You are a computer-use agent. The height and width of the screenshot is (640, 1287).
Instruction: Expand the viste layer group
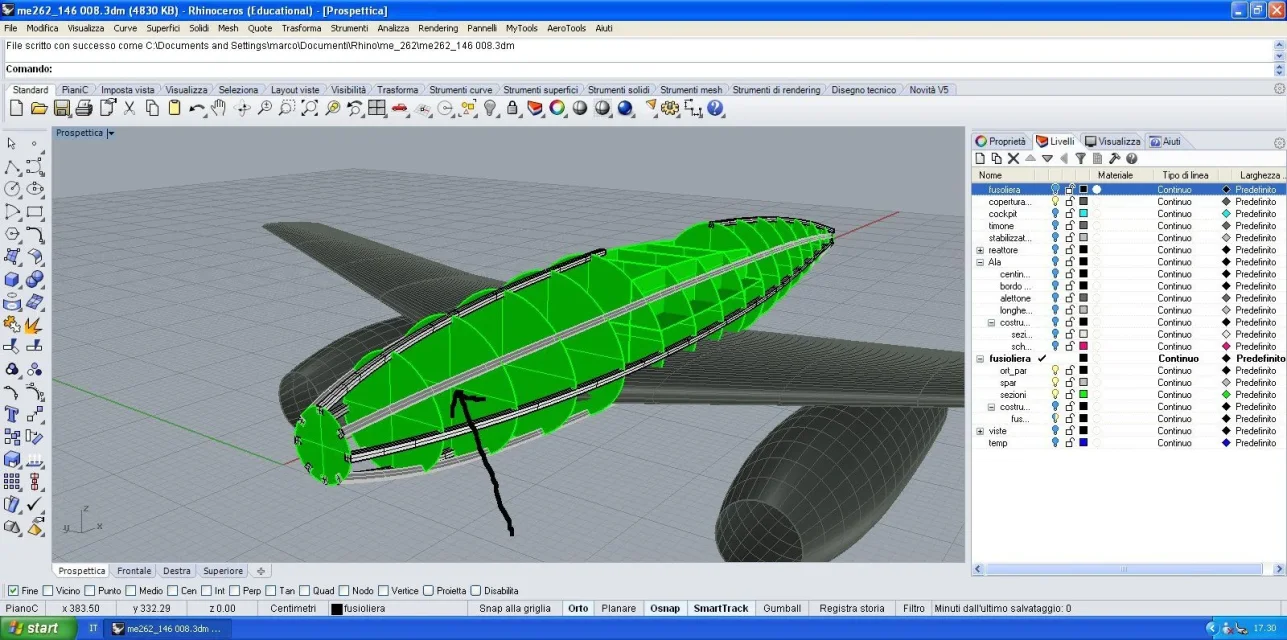tap(980, 431)
